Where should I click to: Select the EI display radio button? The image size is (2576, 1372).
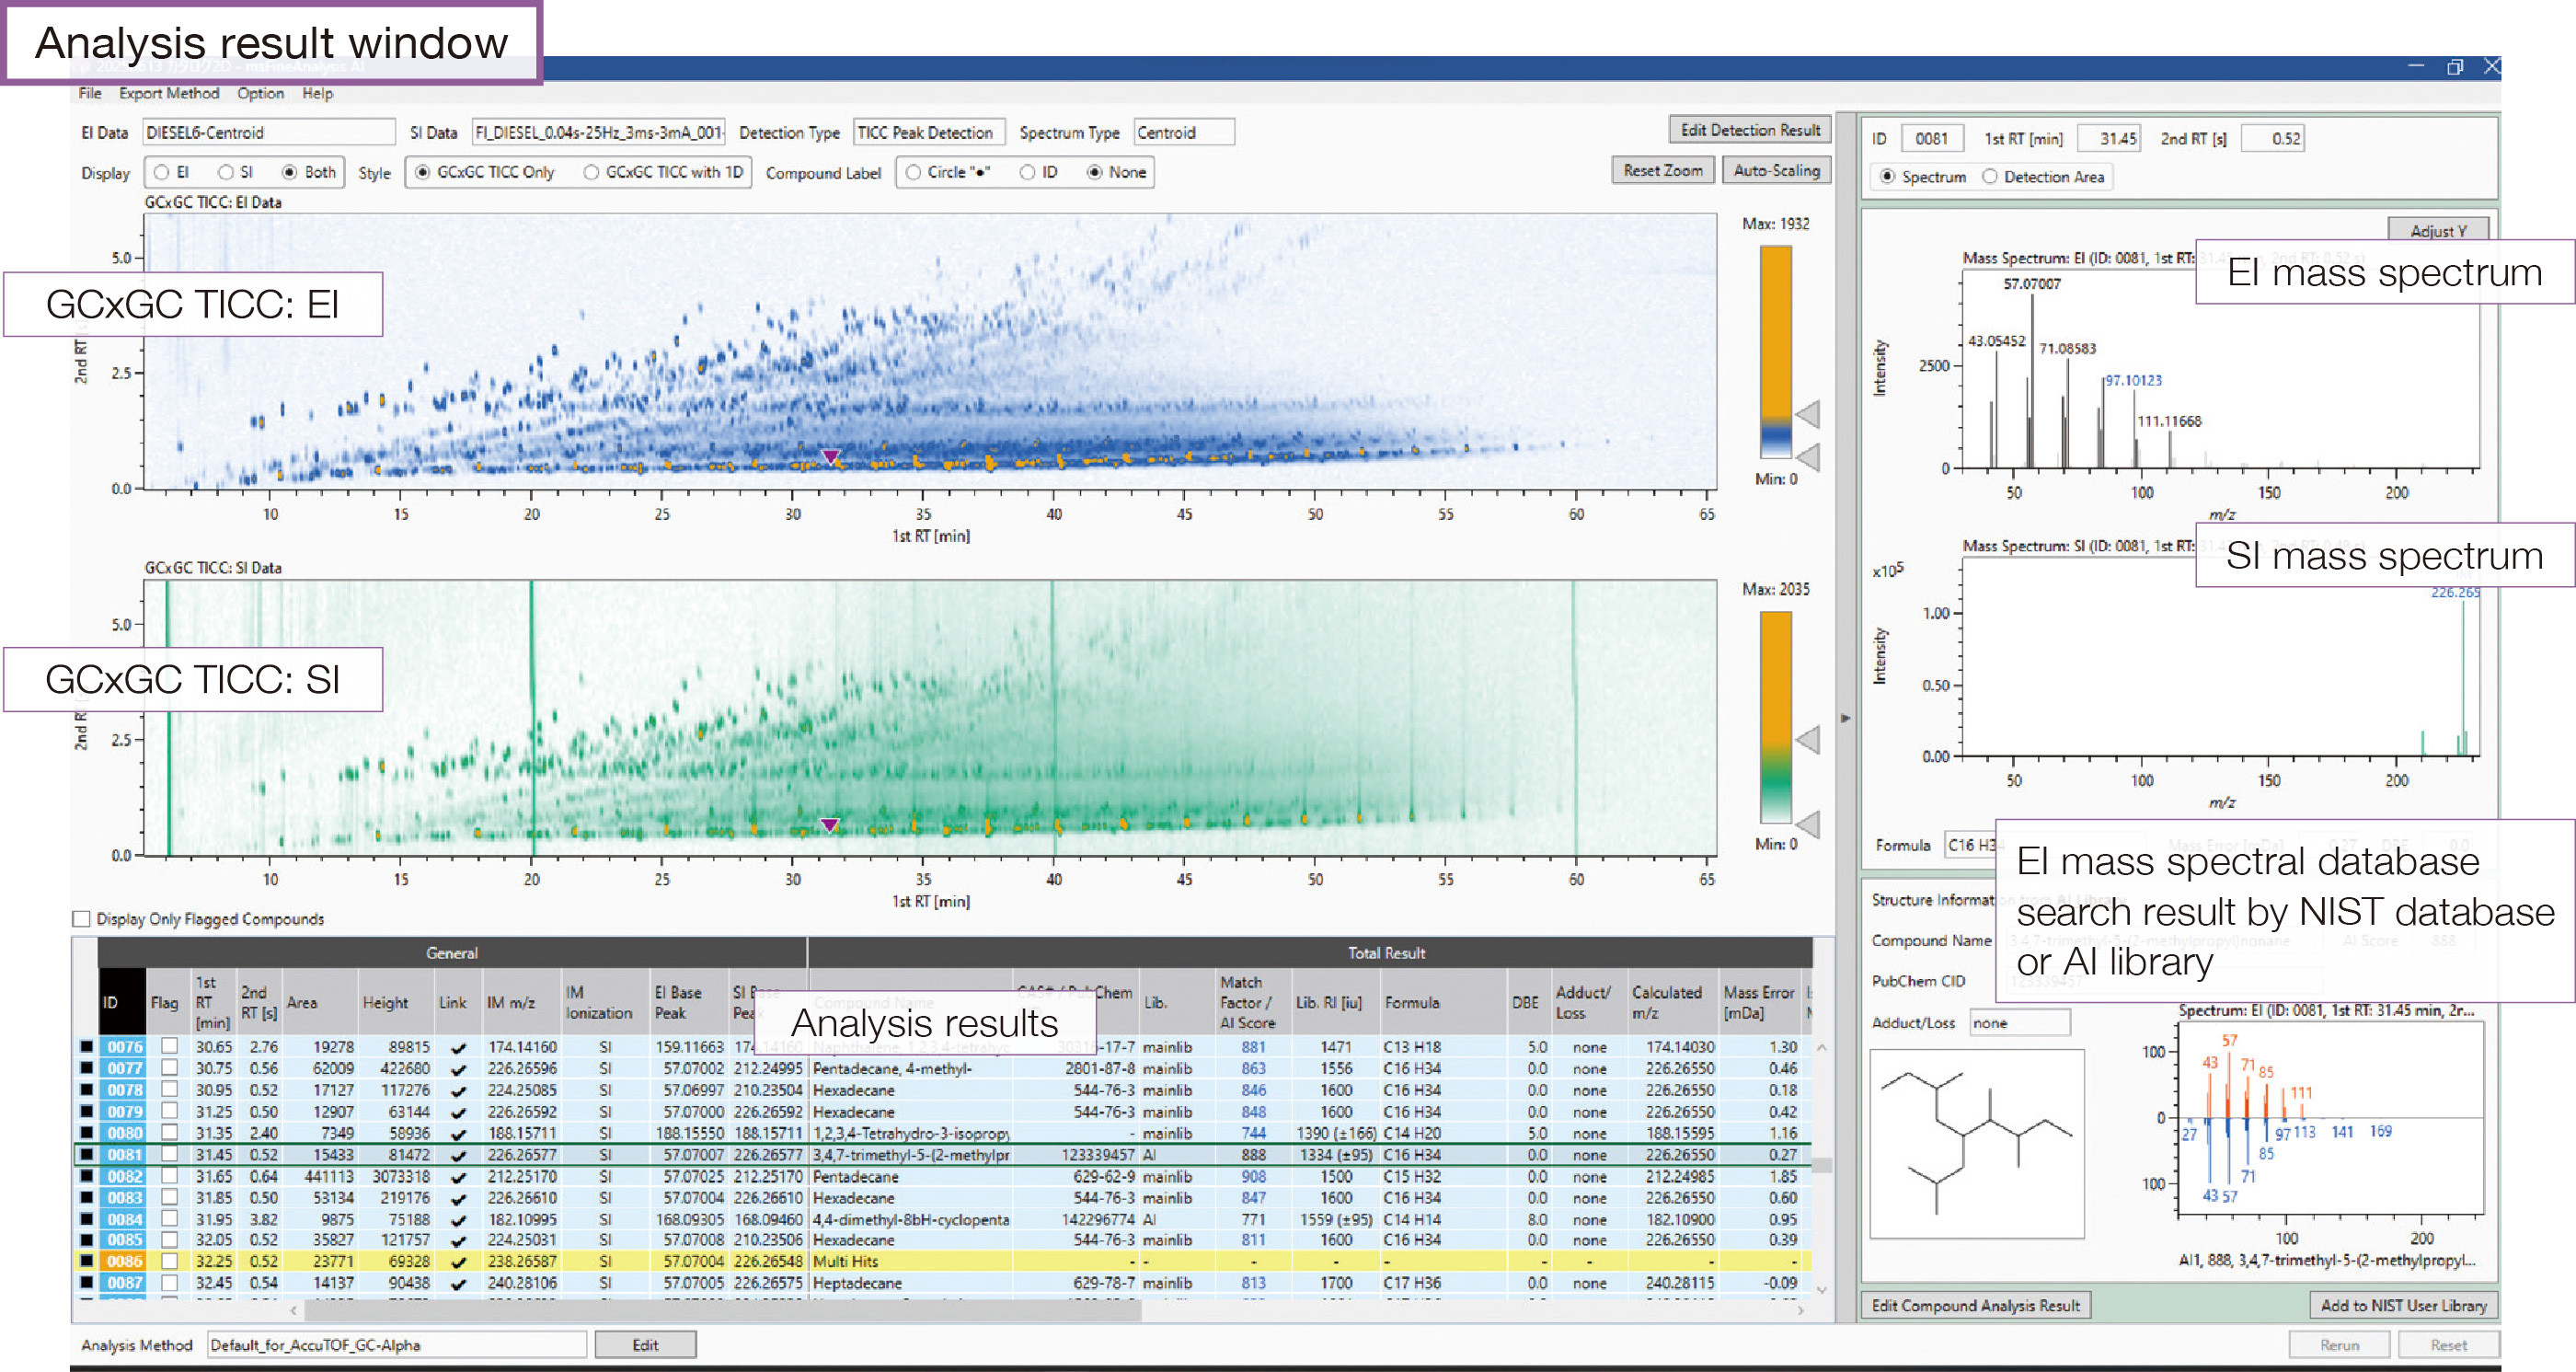tap(162, 172)
